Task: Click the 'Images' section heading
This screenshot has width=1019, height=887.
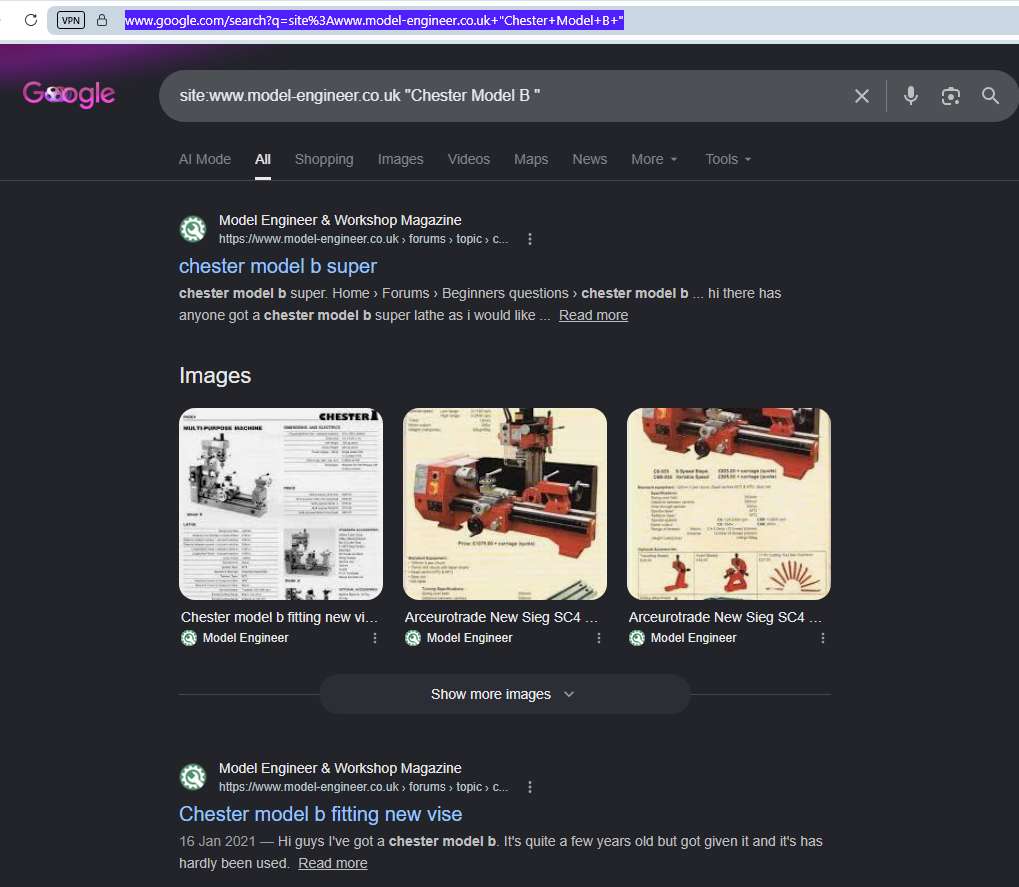Action: pos(215,376)
